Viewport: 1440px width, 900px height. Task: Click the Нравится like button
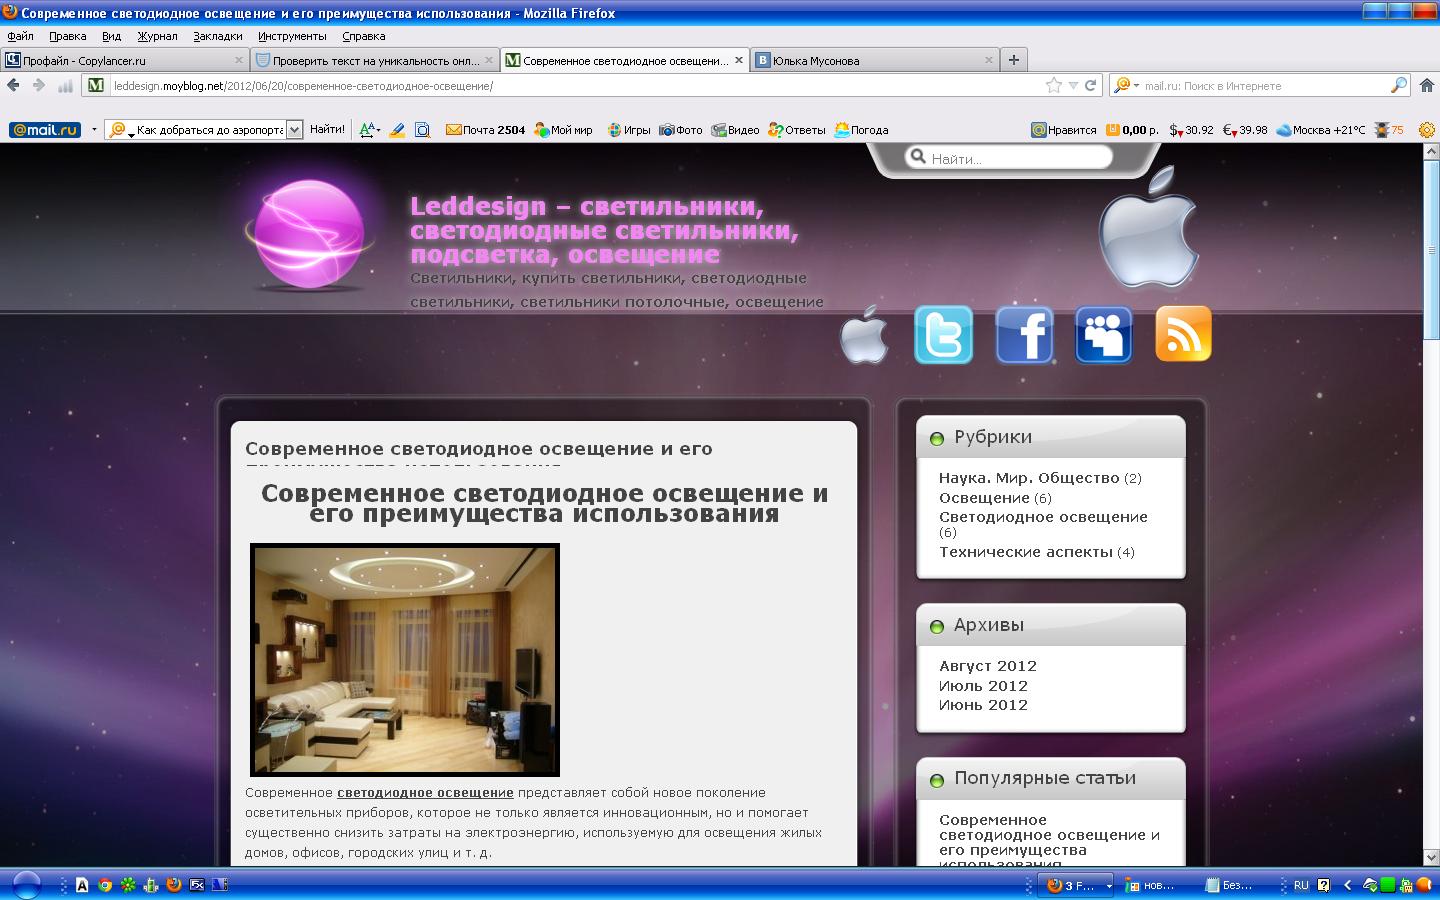click(x=1064, y=130)
